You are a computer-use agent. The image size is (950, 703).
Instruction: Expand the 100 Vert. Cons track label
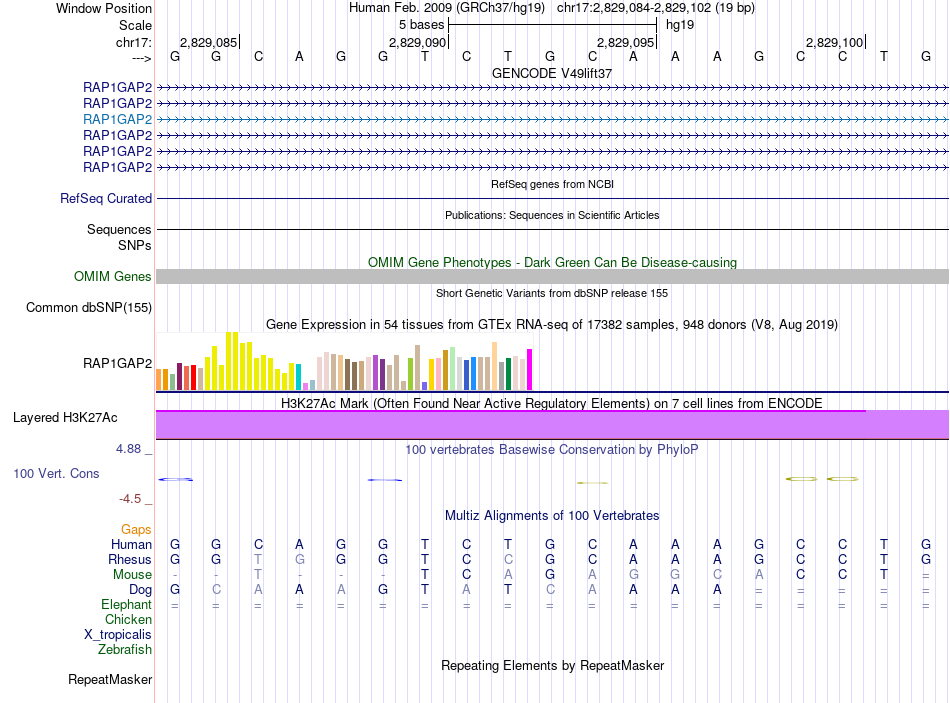(x=56, y=473)
